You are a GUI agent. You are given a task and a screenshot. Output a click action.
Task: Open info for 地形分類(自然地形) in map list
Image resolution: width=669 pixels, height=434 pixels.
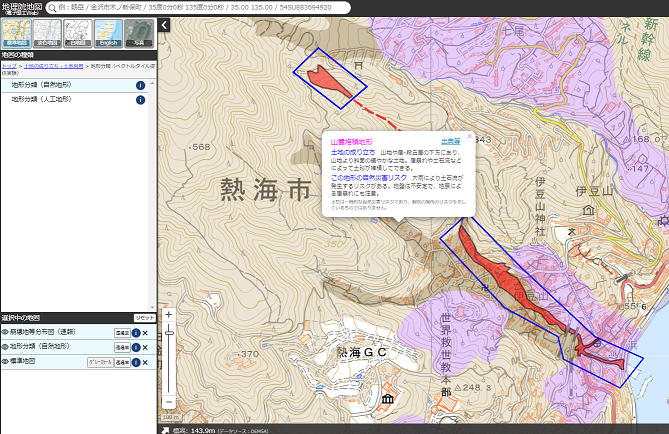139,86
